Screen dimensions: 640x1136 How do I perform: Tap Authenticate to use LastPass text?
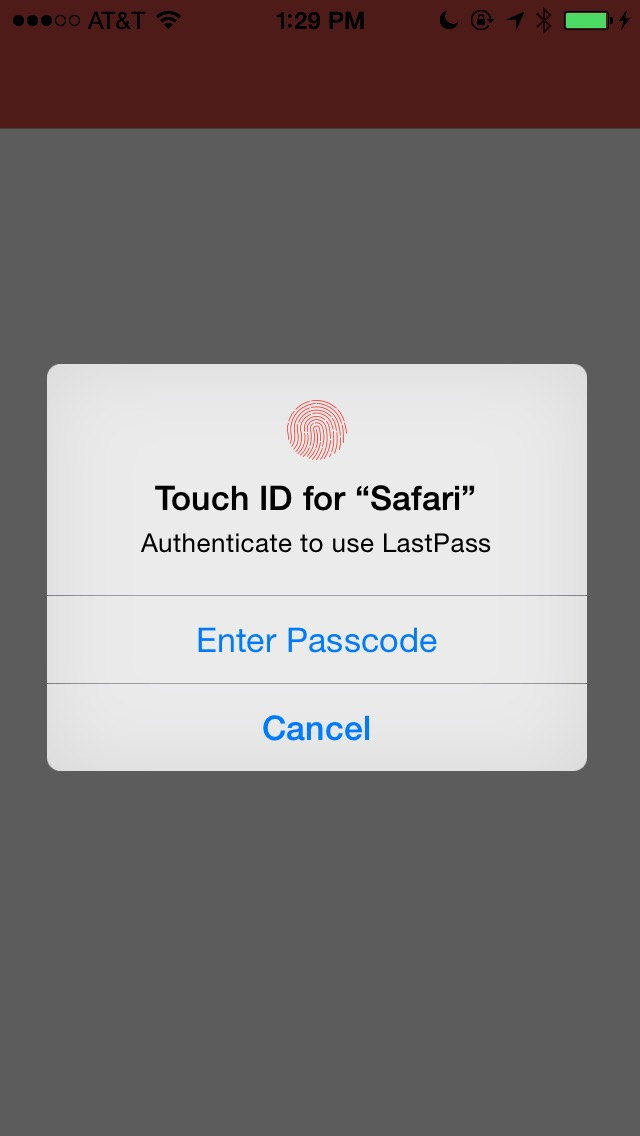coord(316,543)
